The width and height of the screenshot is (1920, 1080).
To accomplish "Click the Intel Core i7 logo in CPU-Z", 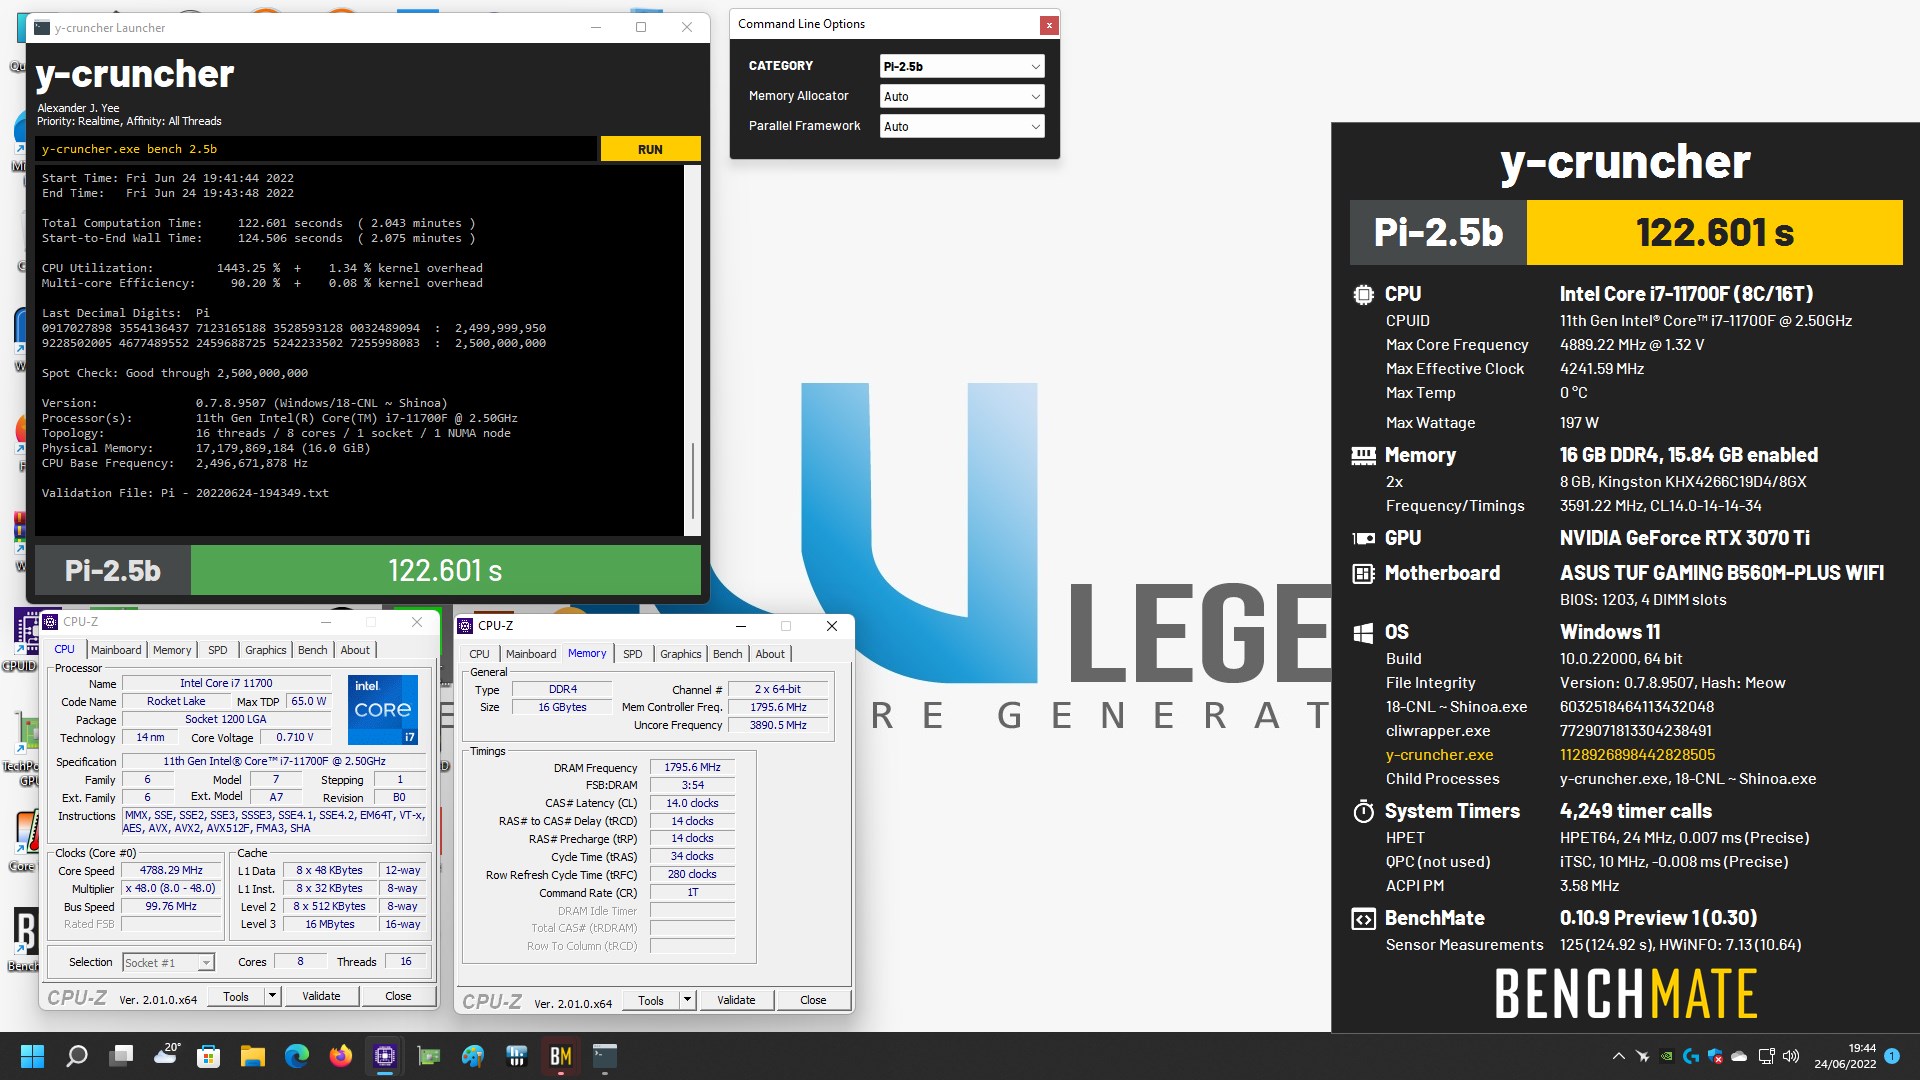I will click(383, 710).
